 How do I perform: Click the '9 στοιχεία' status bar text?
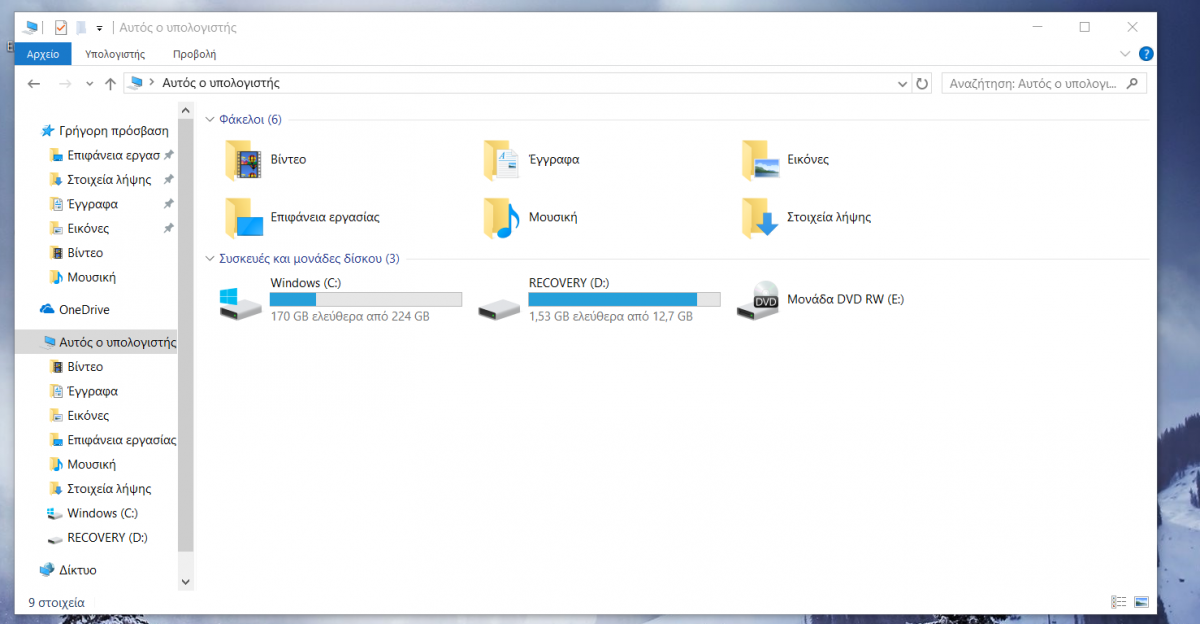[56, 603]
